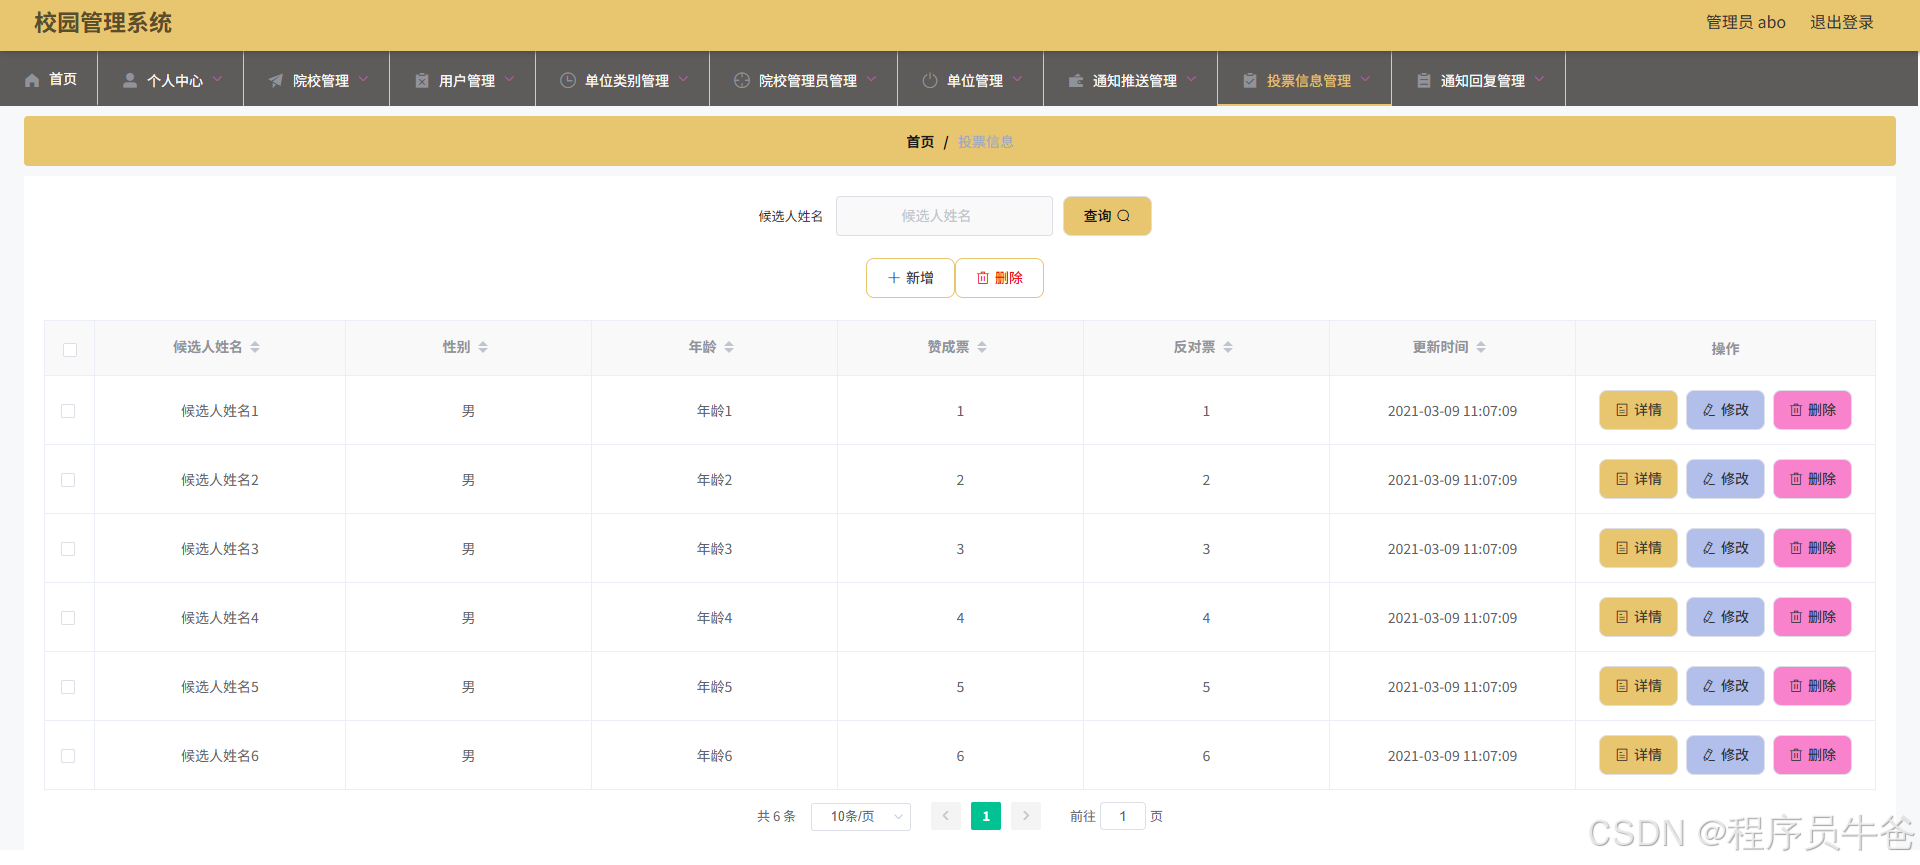Click the plus icon in 新增 button
This screenshot has width=1920, height=865.
tap(894, 278)
